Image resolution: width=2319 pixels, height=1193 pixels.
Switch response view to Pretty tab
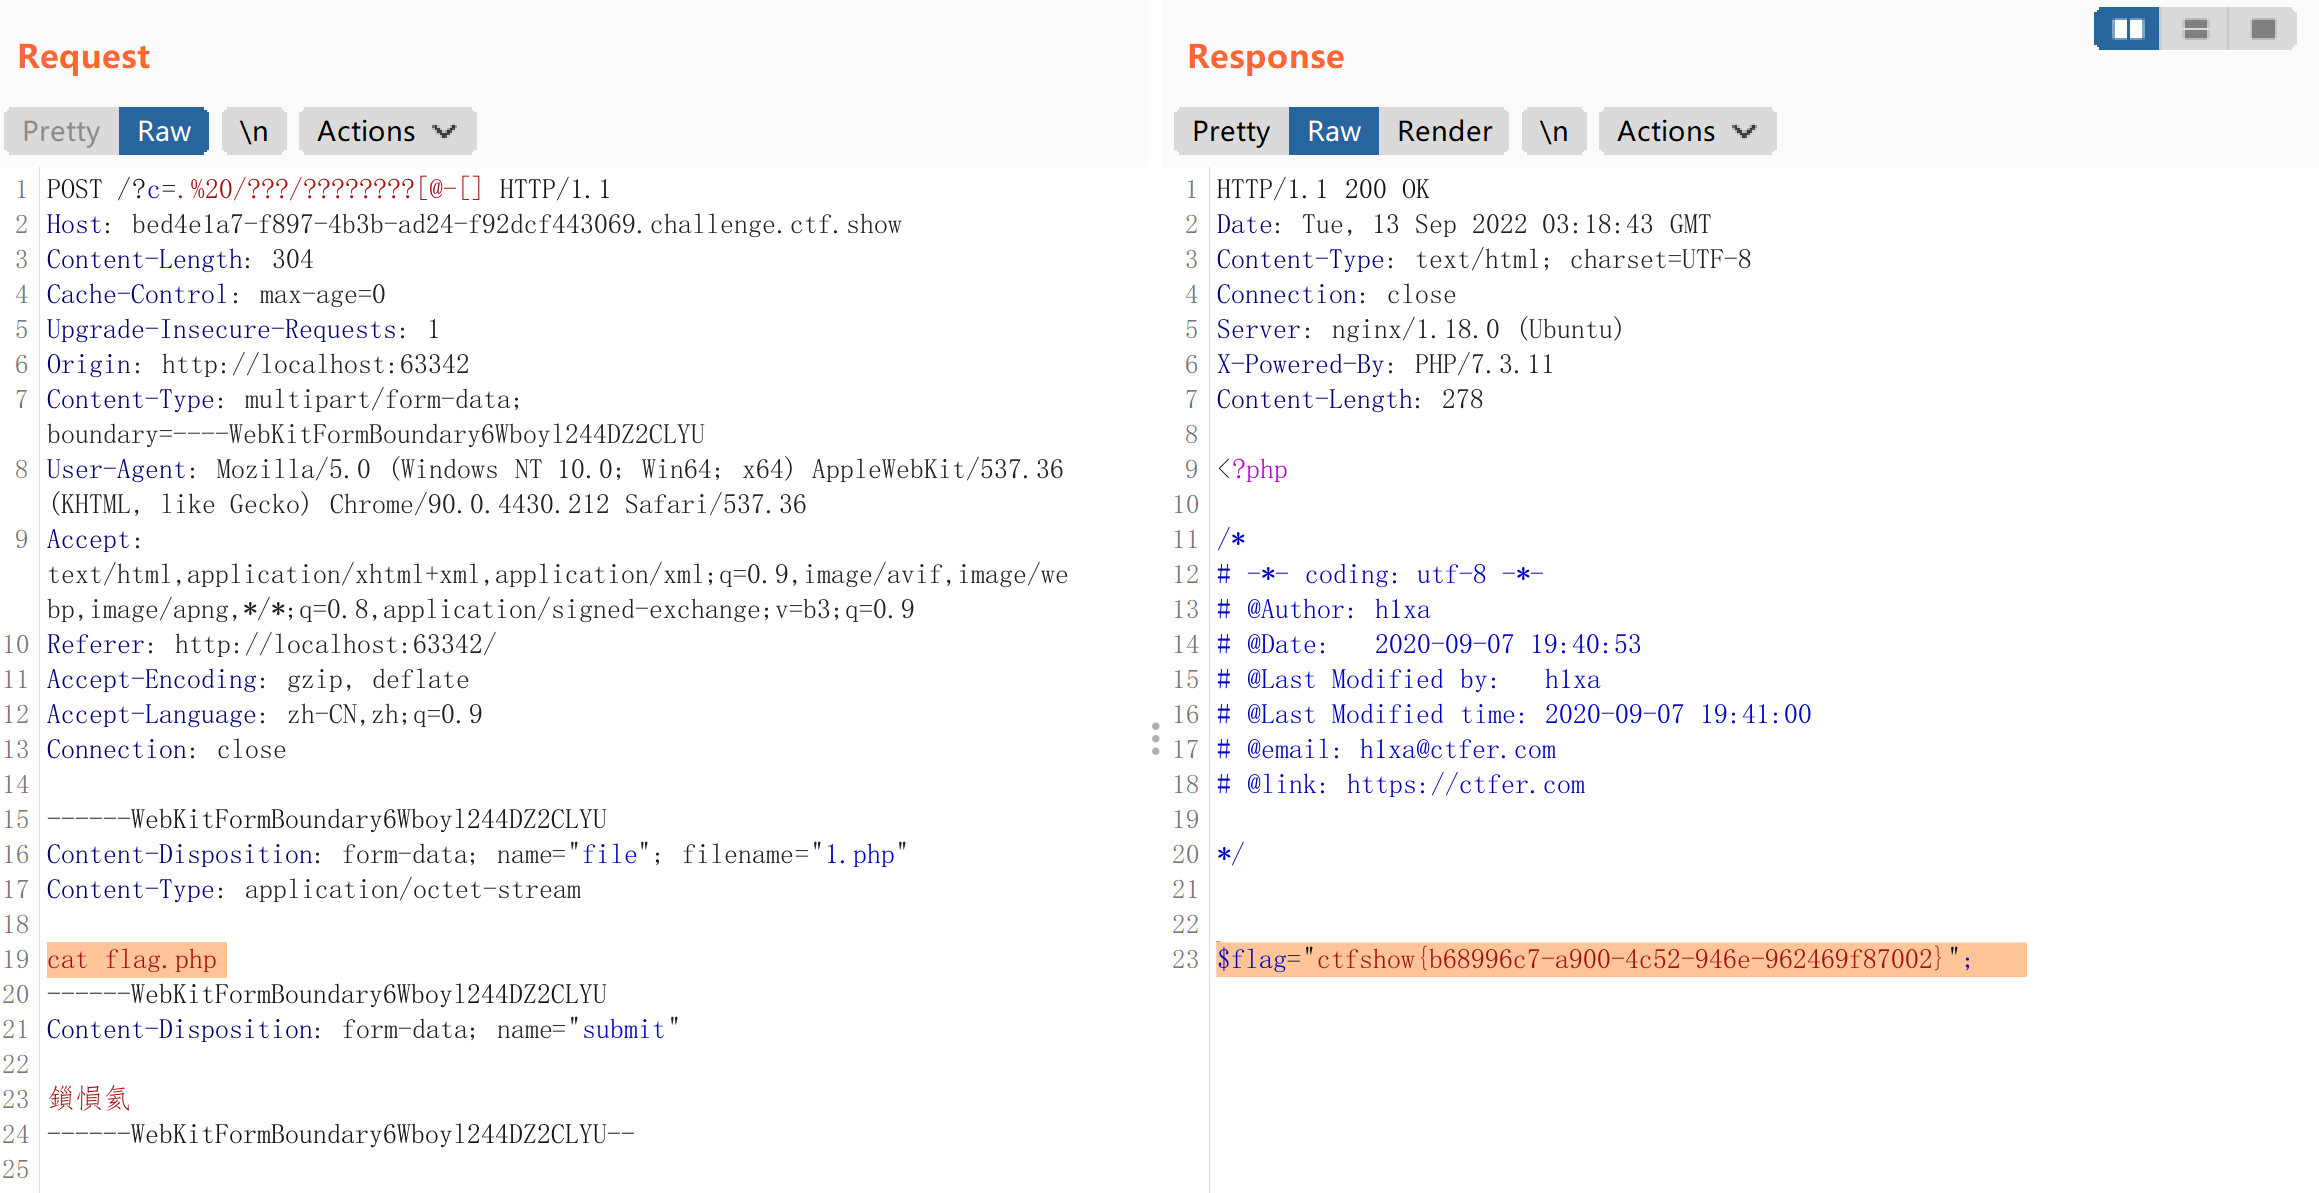(1231, 131)
